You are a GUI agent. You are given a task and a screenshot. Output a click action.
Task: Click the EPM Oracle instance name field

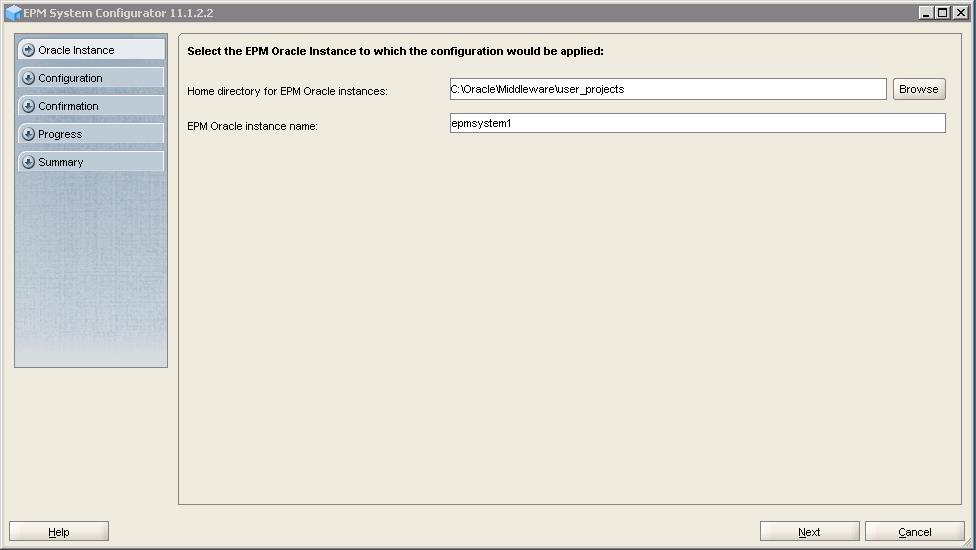tap(697, 123)
